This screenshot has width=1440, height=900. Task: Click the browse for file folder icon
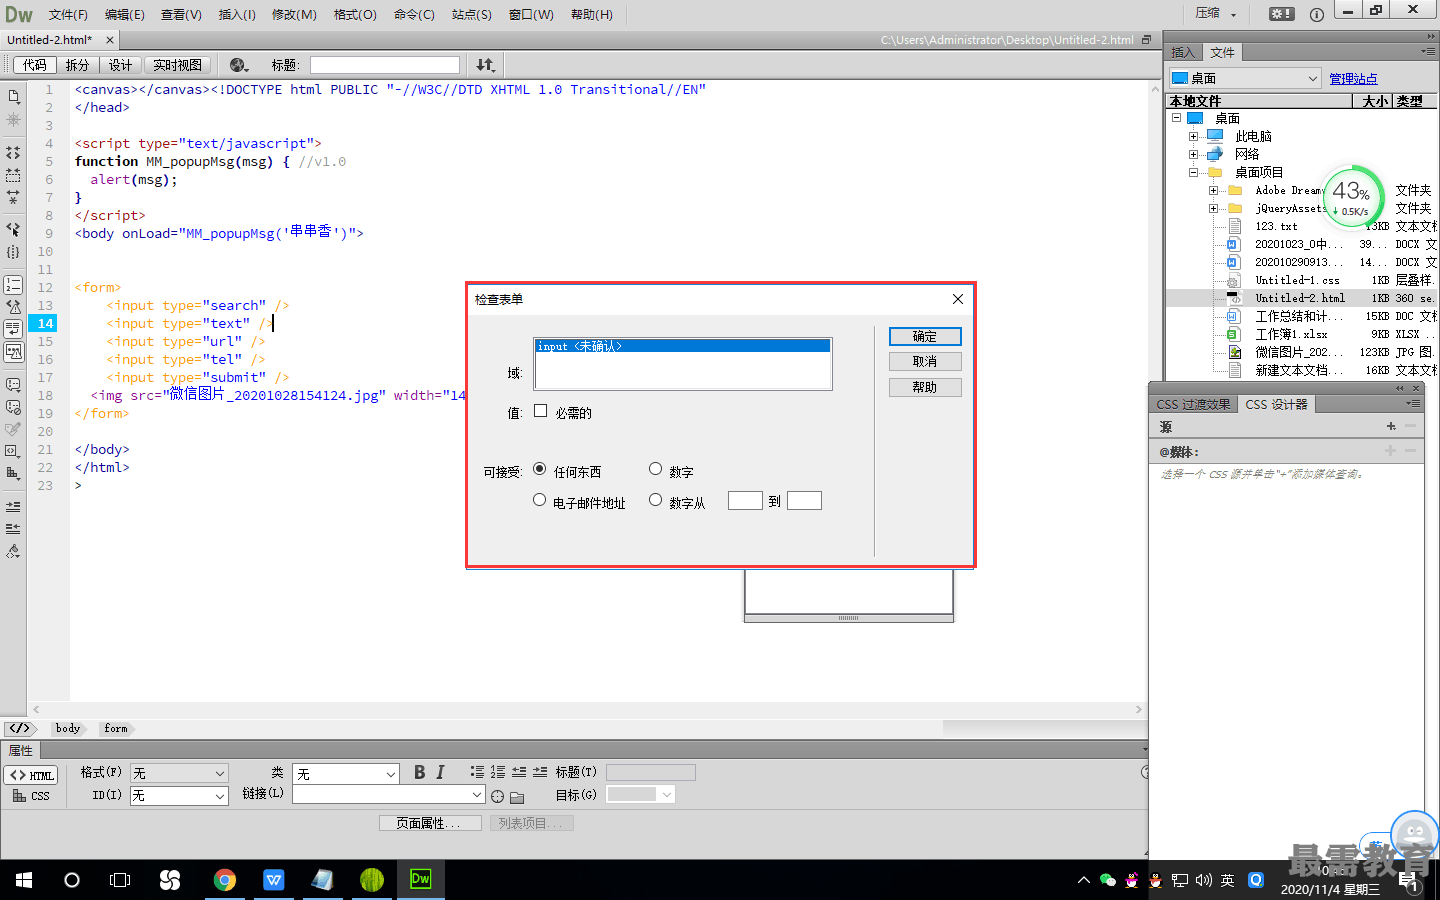pos(517,797)
